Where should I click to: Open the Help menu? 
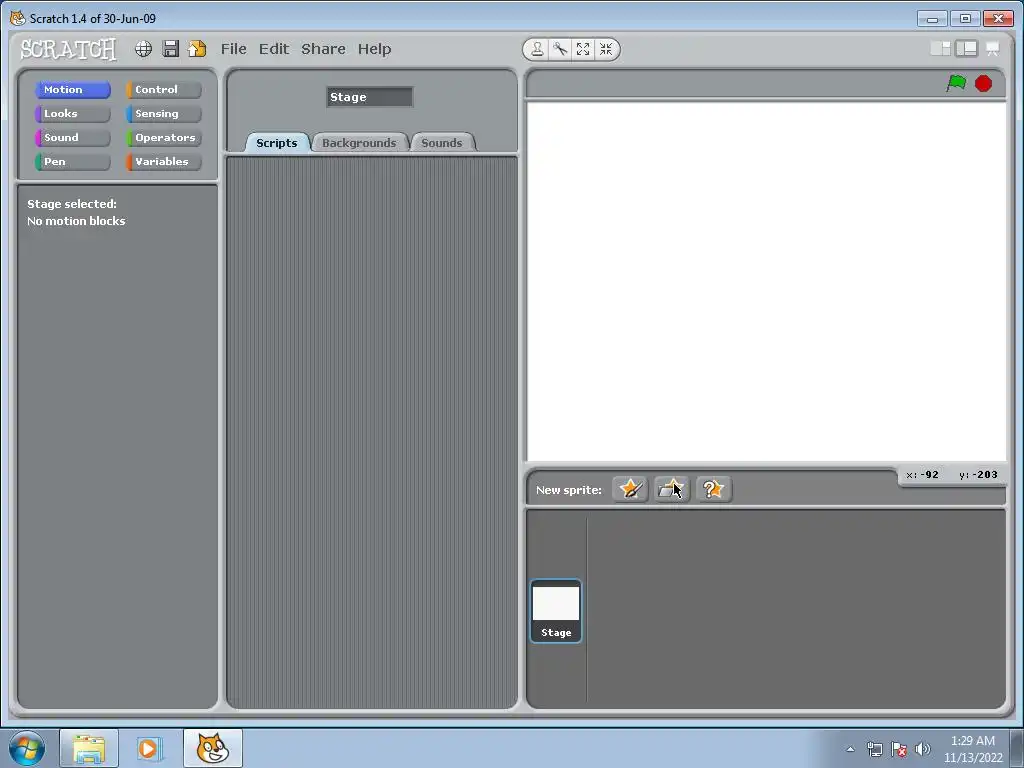(374, 49)
